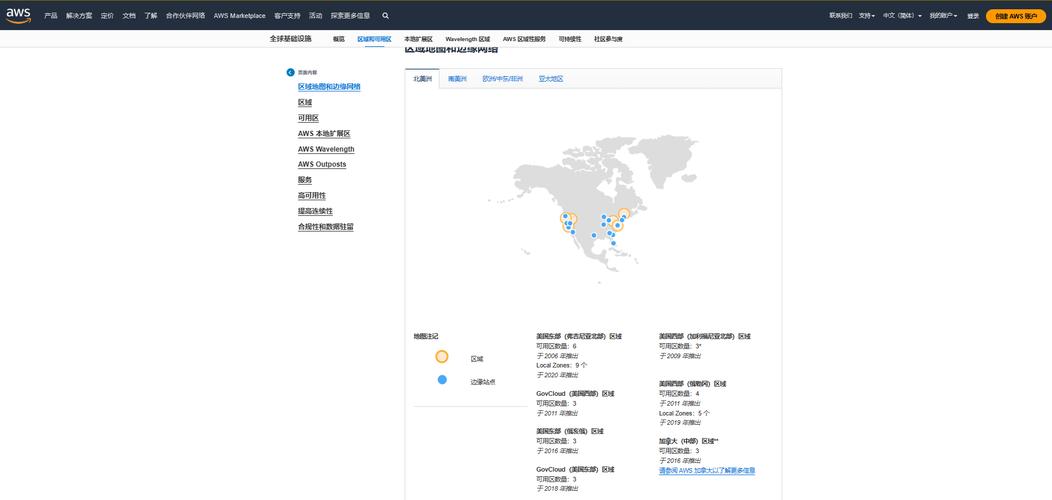Click the 地图注记 legend title

426,336
